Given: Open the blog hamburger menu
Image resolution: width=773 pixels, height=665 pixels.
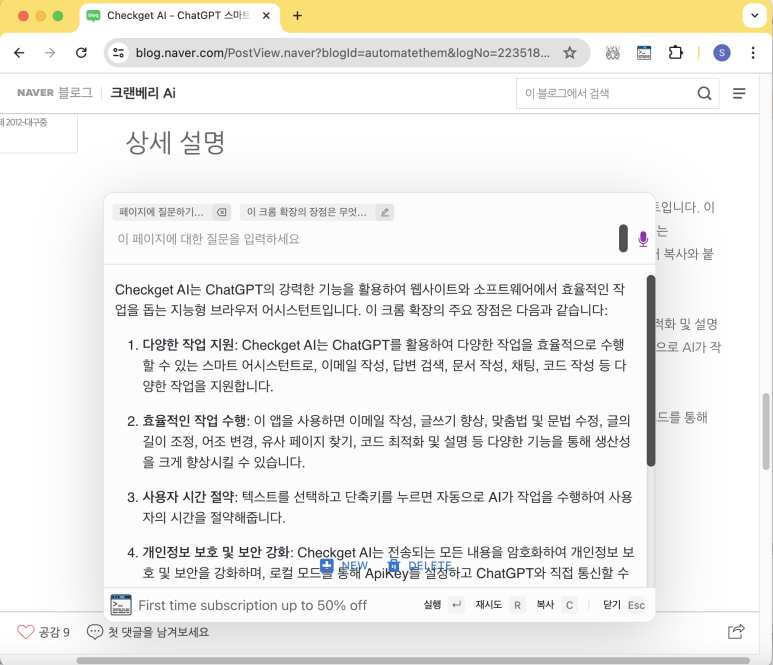Looking at the screenshot, I should 738,93.
